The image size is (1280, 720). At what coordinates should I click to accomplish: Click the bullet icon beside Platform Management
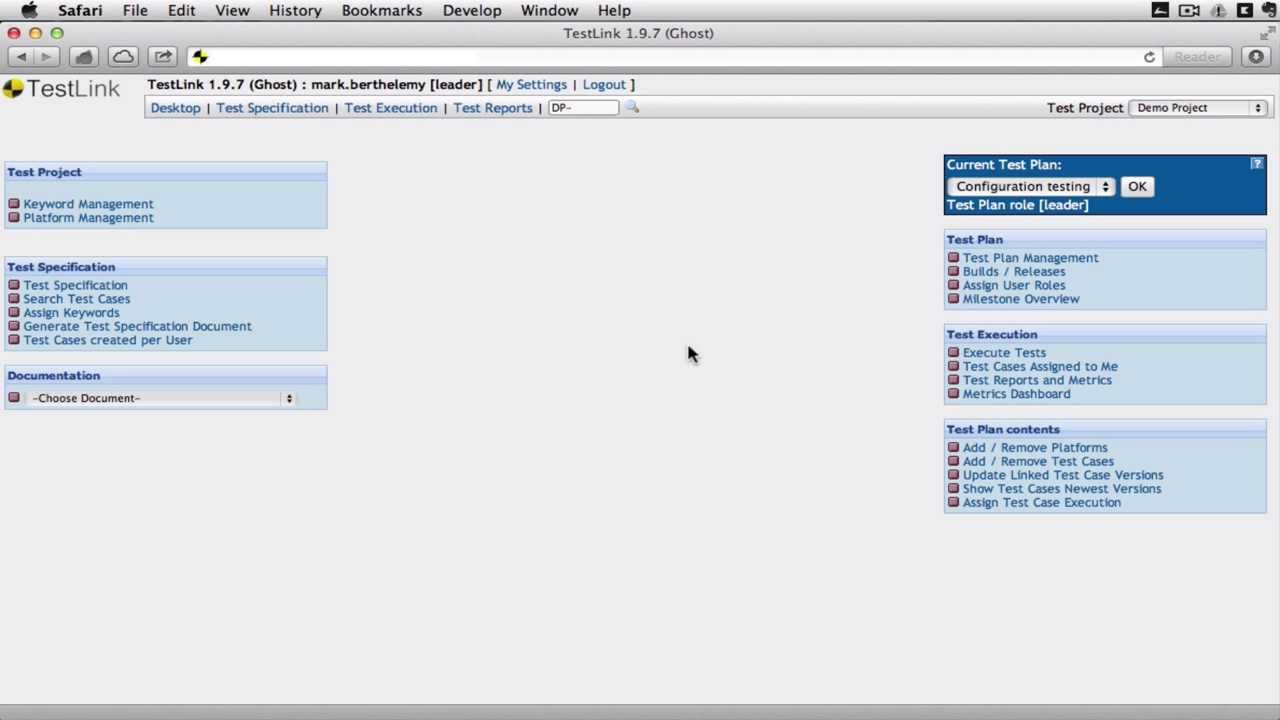click(x=14, y=218)
